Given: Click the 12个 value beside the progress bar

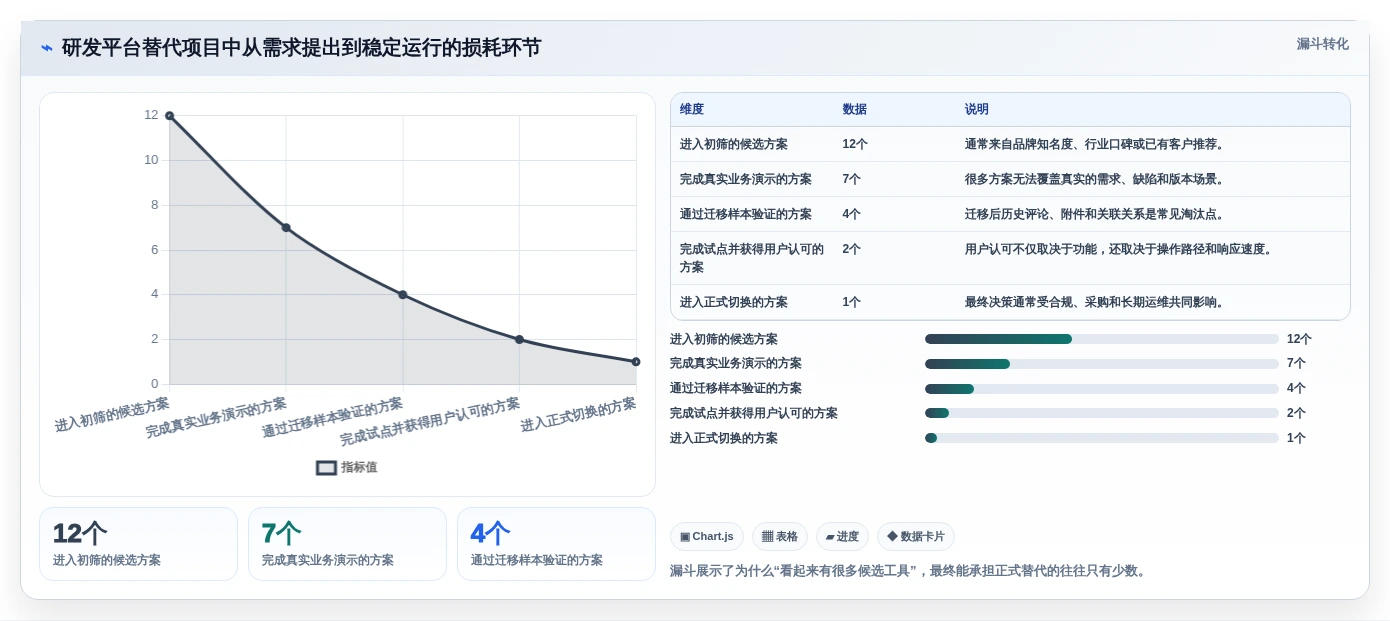Looking at the screenshot, I should click(1299, 339).
